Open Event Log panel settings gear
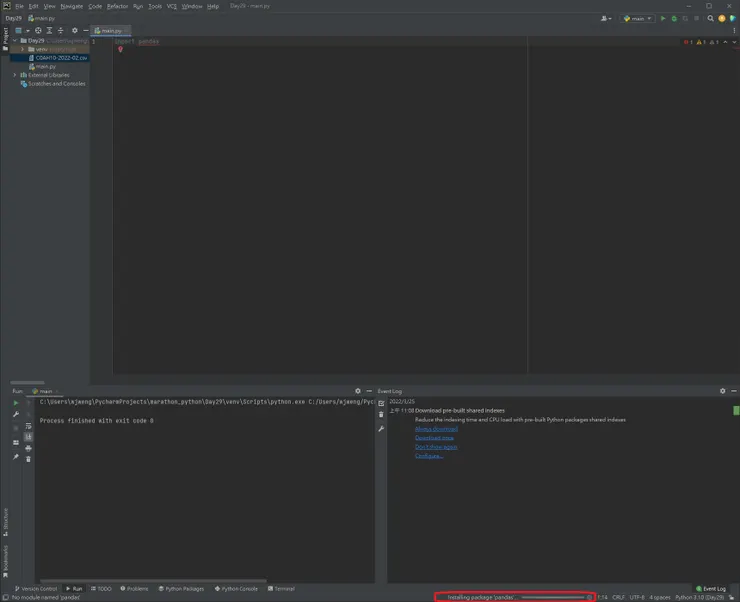This screenshot has height=602, width=740. pos(722,391)
